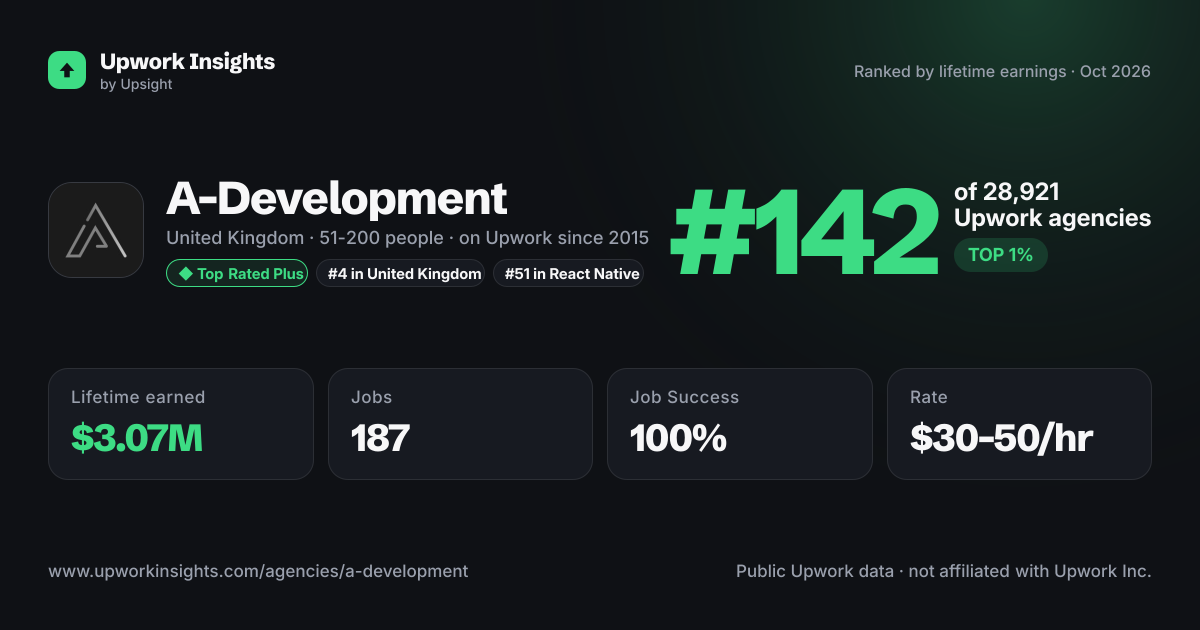Click the A-Development agency name heading
This screenshot has width=1200, height=630.
(x=337, y=199)
